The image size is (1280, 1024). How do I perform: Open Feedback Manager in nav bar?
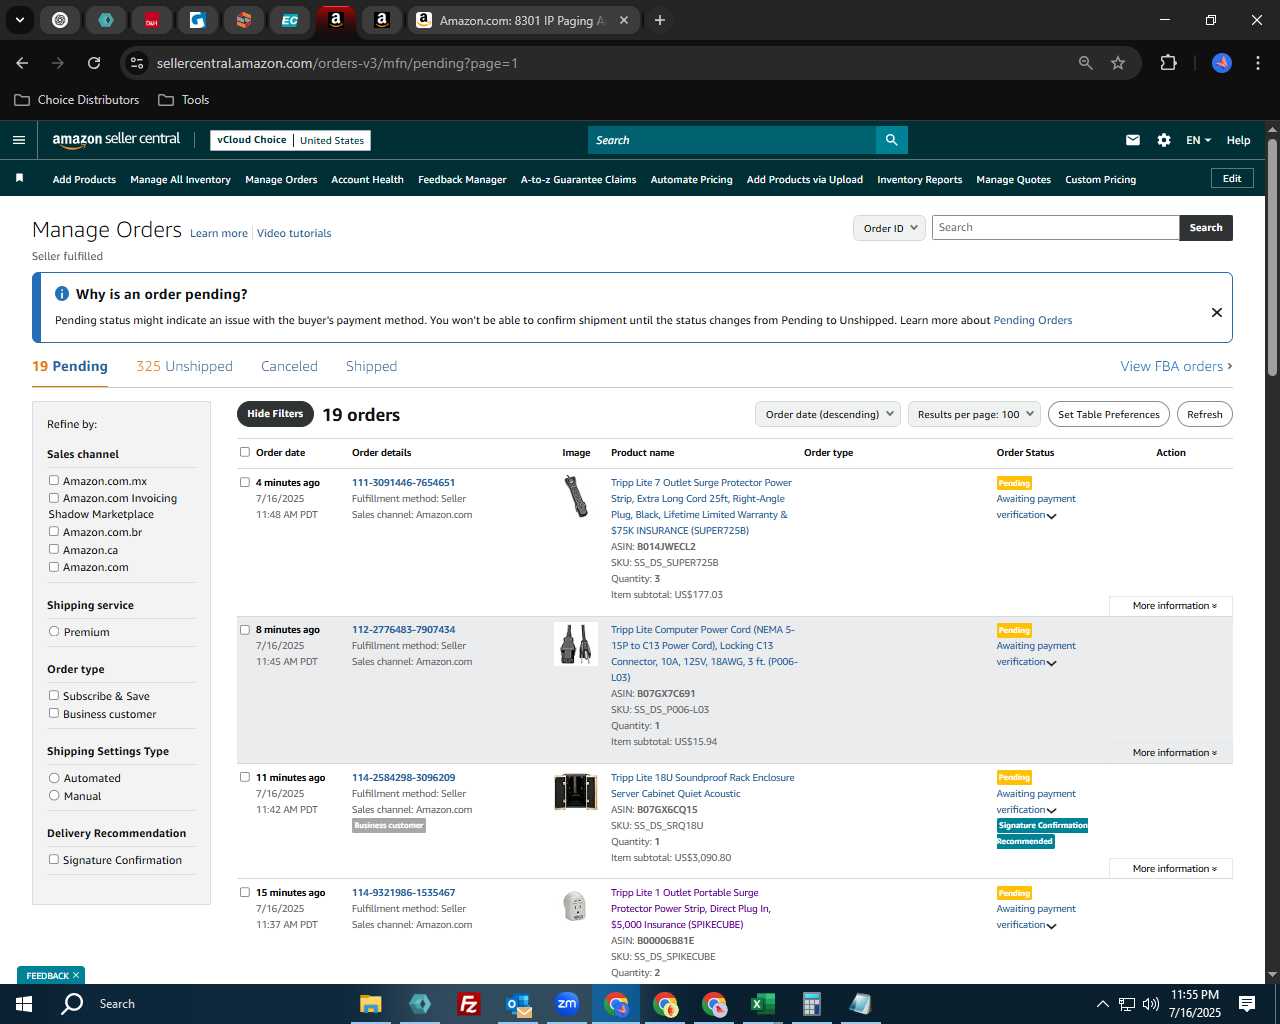(462, 180)
